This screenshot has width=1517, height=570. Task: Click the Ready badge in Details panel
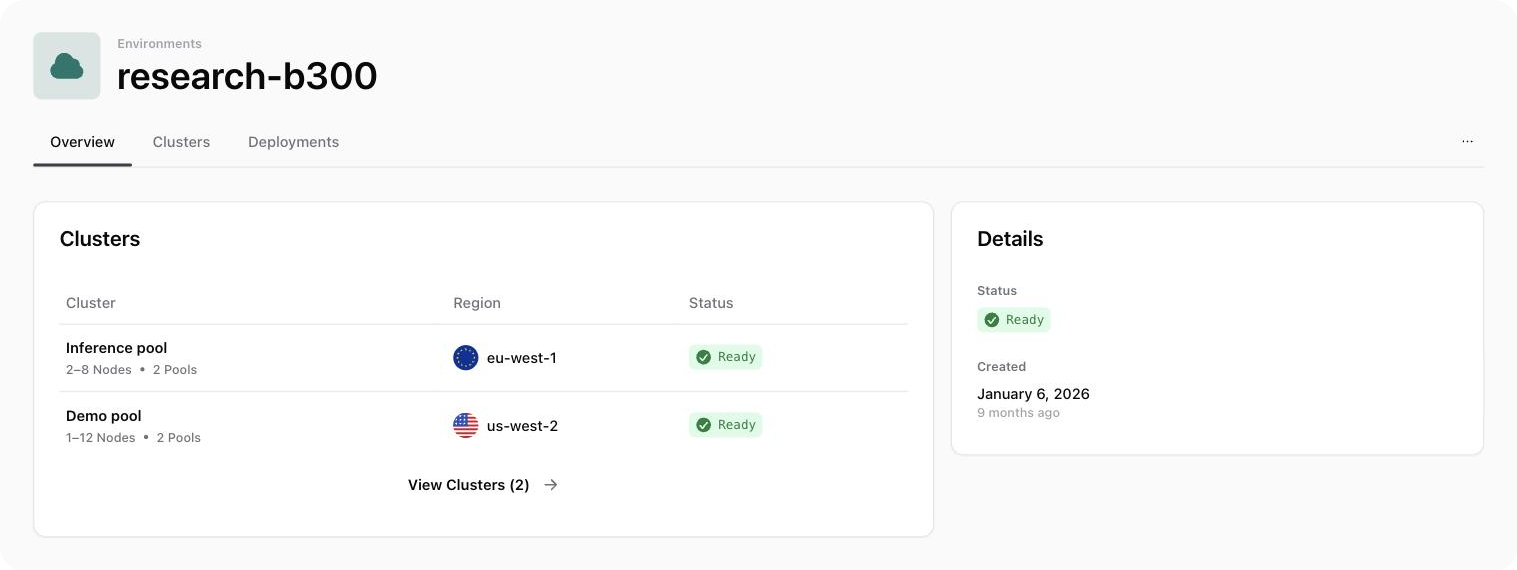1014,320
